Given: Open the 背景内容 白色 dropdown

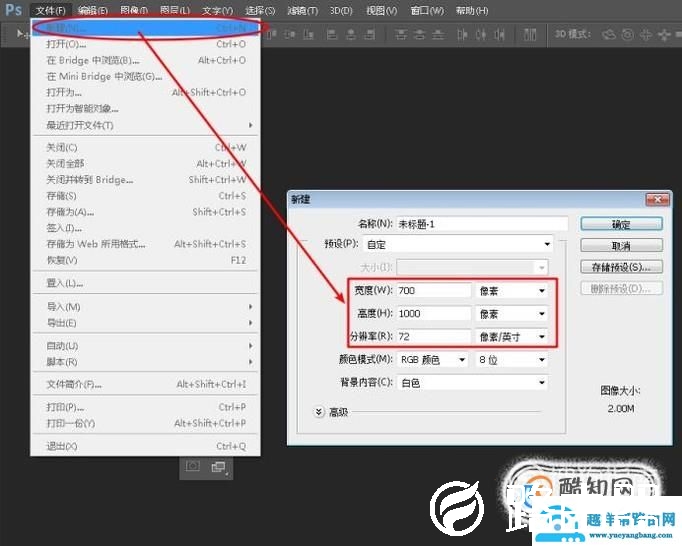Looking at the screenshot, I should point(473,383).
